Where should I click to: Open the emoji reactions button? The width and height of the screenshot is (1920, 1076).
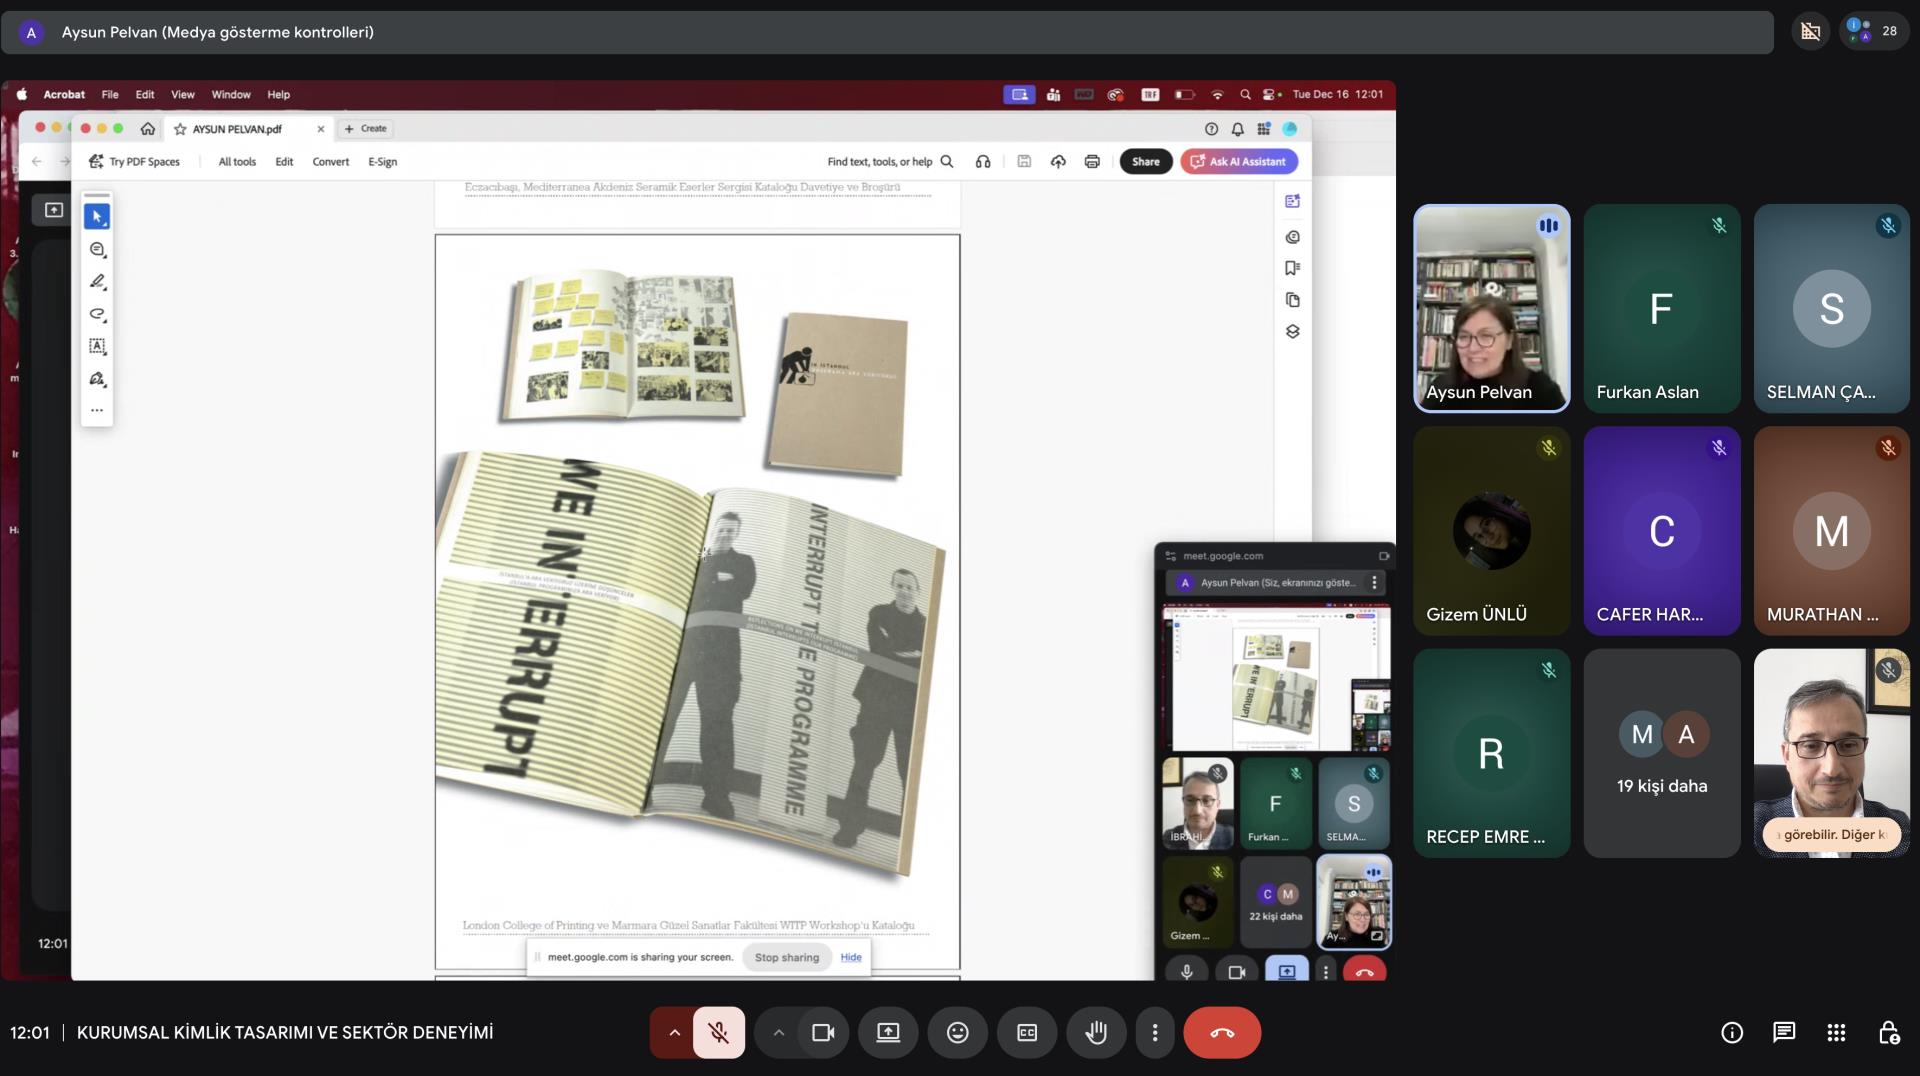[957, 1033]
